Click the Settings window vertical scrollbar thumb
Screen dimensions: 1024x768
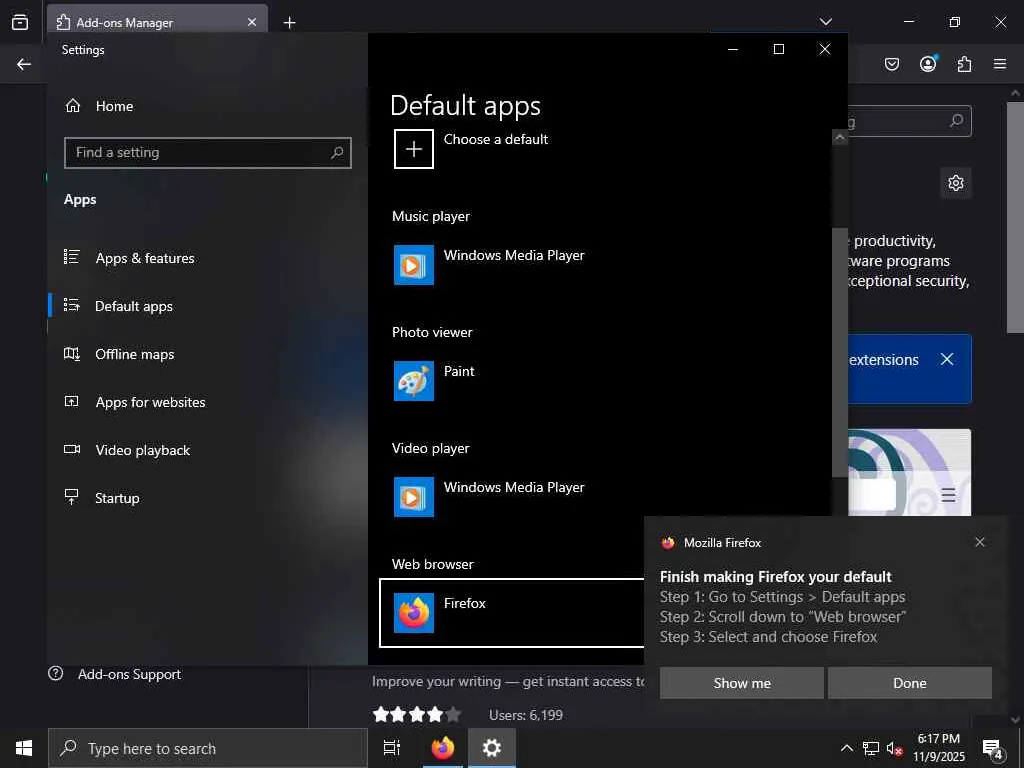pyautogui.click(x=840, y=353)
